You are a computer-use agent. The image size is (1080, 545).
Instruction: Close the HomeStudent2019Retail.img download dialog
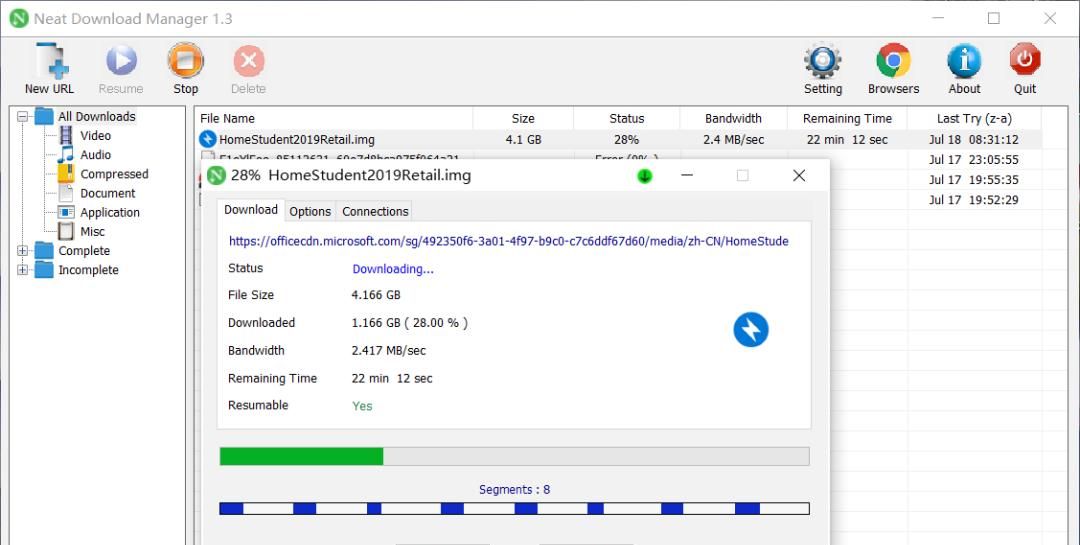[799, 176]
